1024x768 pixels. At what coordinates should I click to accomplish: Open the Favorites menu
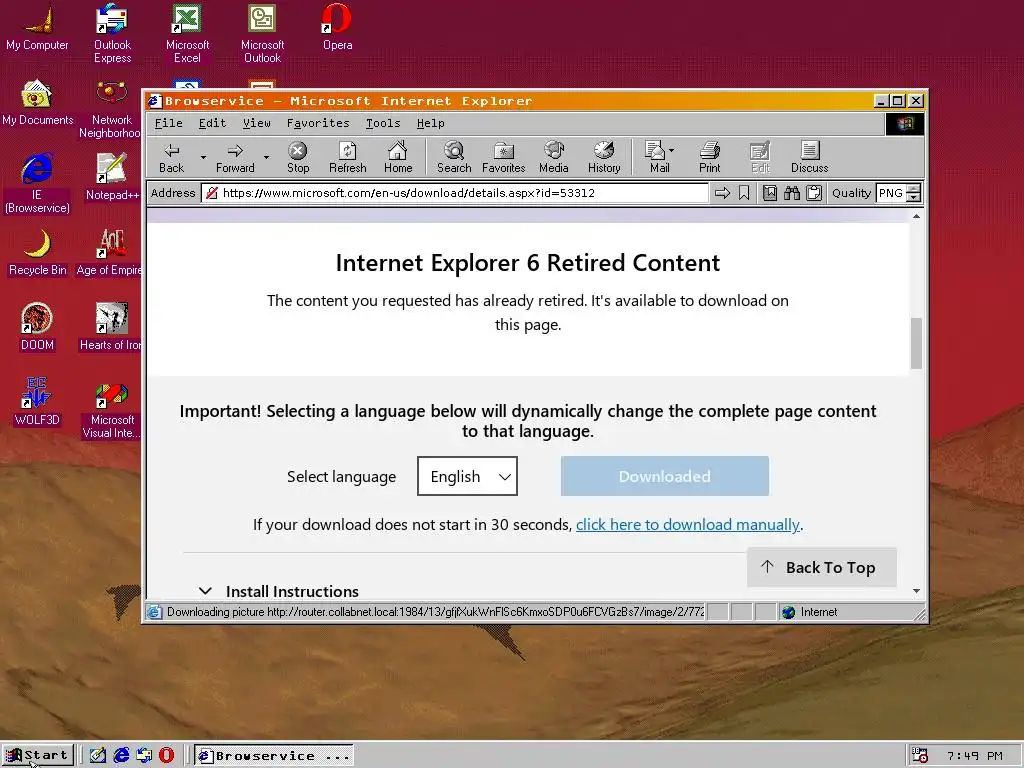pyautogui.click(x=318, y=123)
